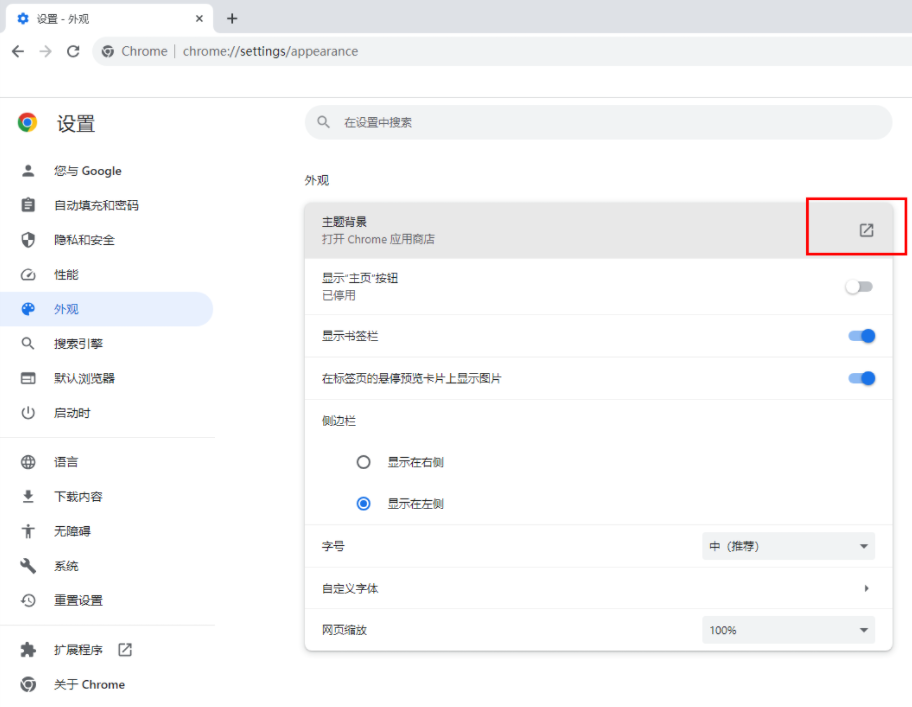Image resolution: width=912 pixels, height=707 pixels.
Task: Select the 显示在左侧 radio button
Action: 364,504
